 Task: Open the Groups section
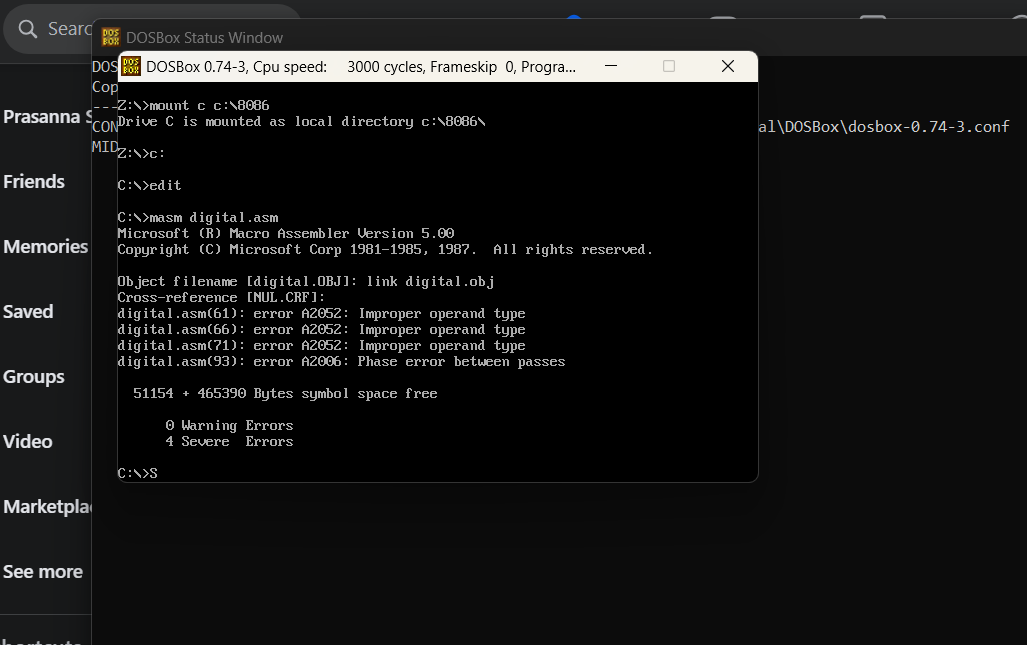click(x=34, y=377)
